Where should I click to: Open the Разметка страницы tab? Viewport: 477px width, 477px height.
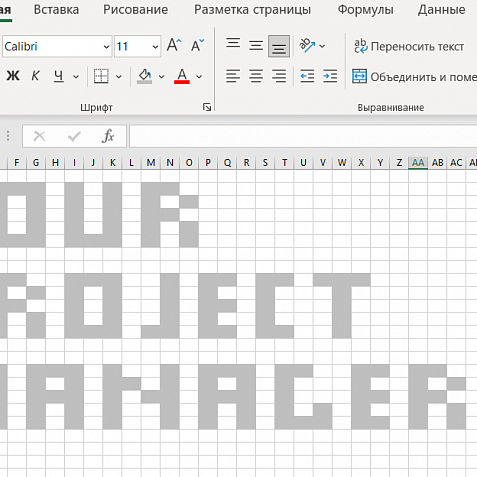click(x=252, y=9)
